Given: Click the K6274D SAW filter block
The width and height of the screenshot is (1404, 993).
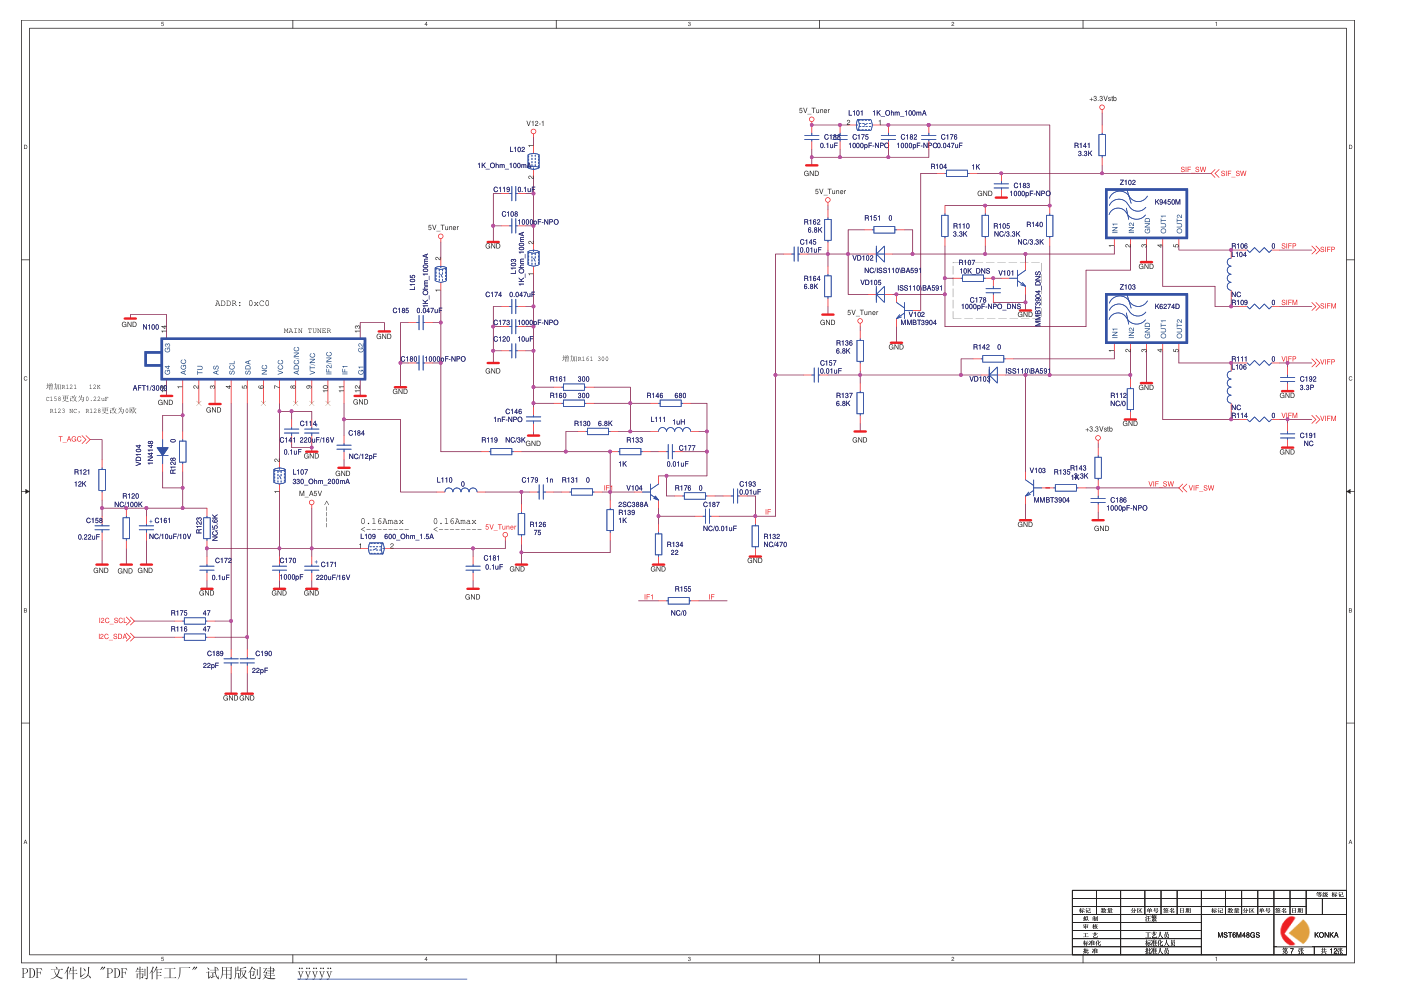Looking at the screenshot, I should tap(1146, 319).
